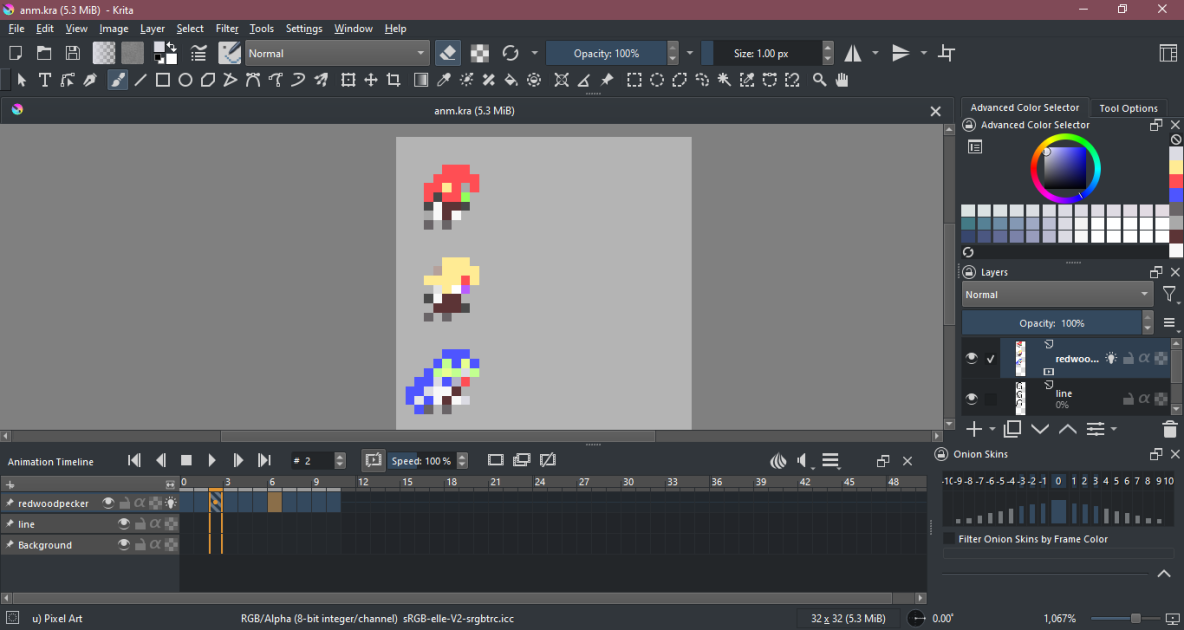
Task: Open the Settings menu
Action: (304, 29)
